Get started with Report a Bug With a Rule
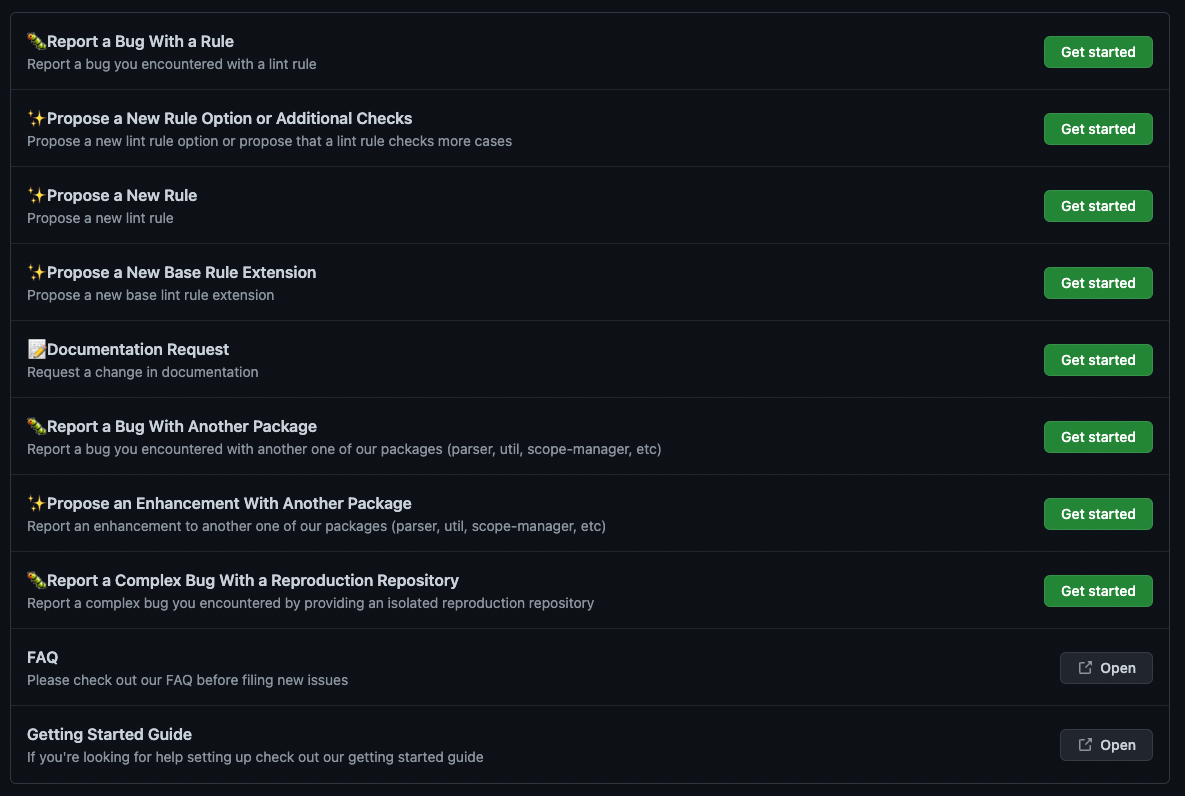 click(1098, 52)
